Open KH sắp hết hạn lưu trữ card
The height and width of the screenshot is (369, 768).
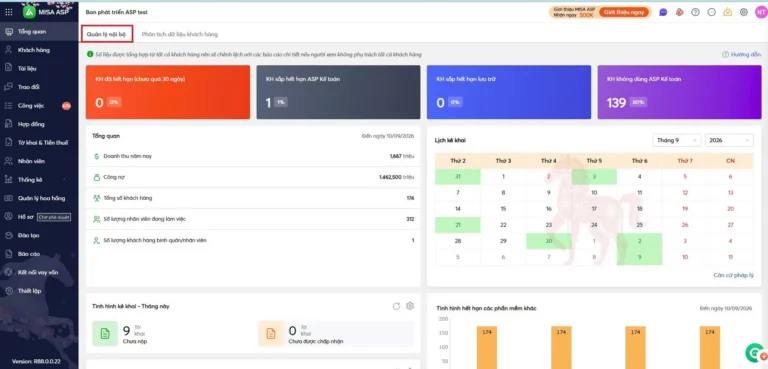point(509,92)
